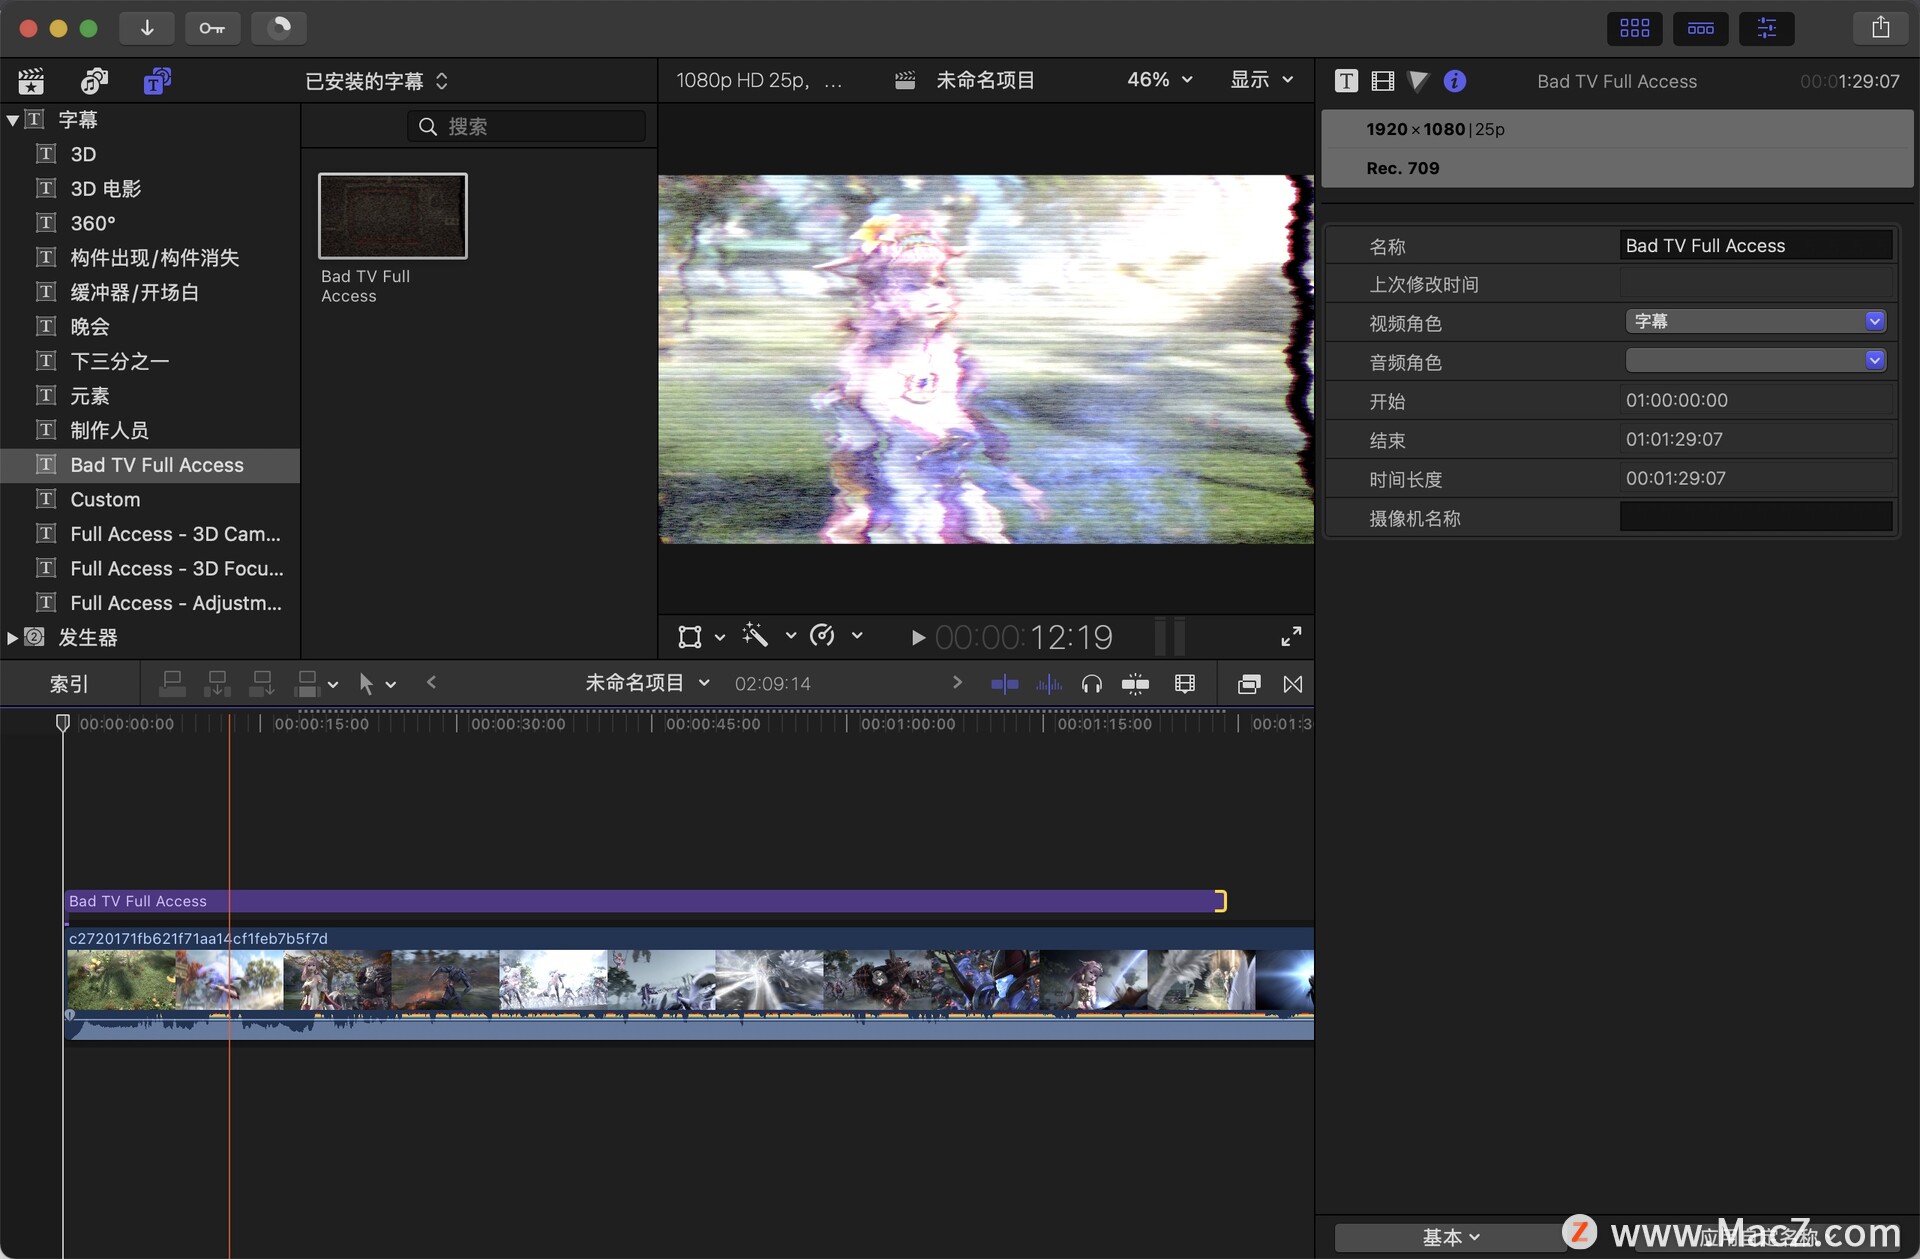The image size is (1920, 1259).
Task: Click the Import Media arrow button
Action: tap(146, 28)
